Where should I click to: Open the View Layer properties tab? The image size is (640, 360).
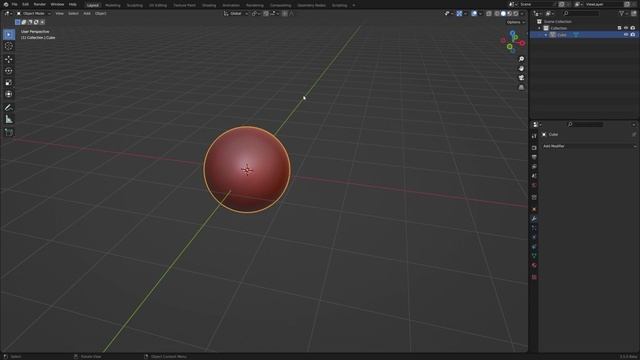point(534,167)
